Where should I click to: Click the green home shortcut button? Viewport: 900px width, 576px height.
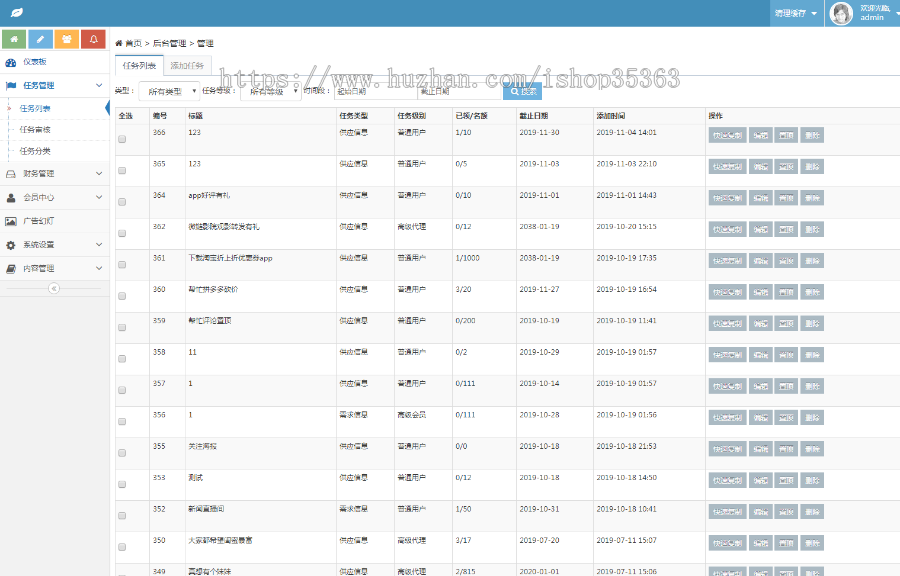[14, 40]
